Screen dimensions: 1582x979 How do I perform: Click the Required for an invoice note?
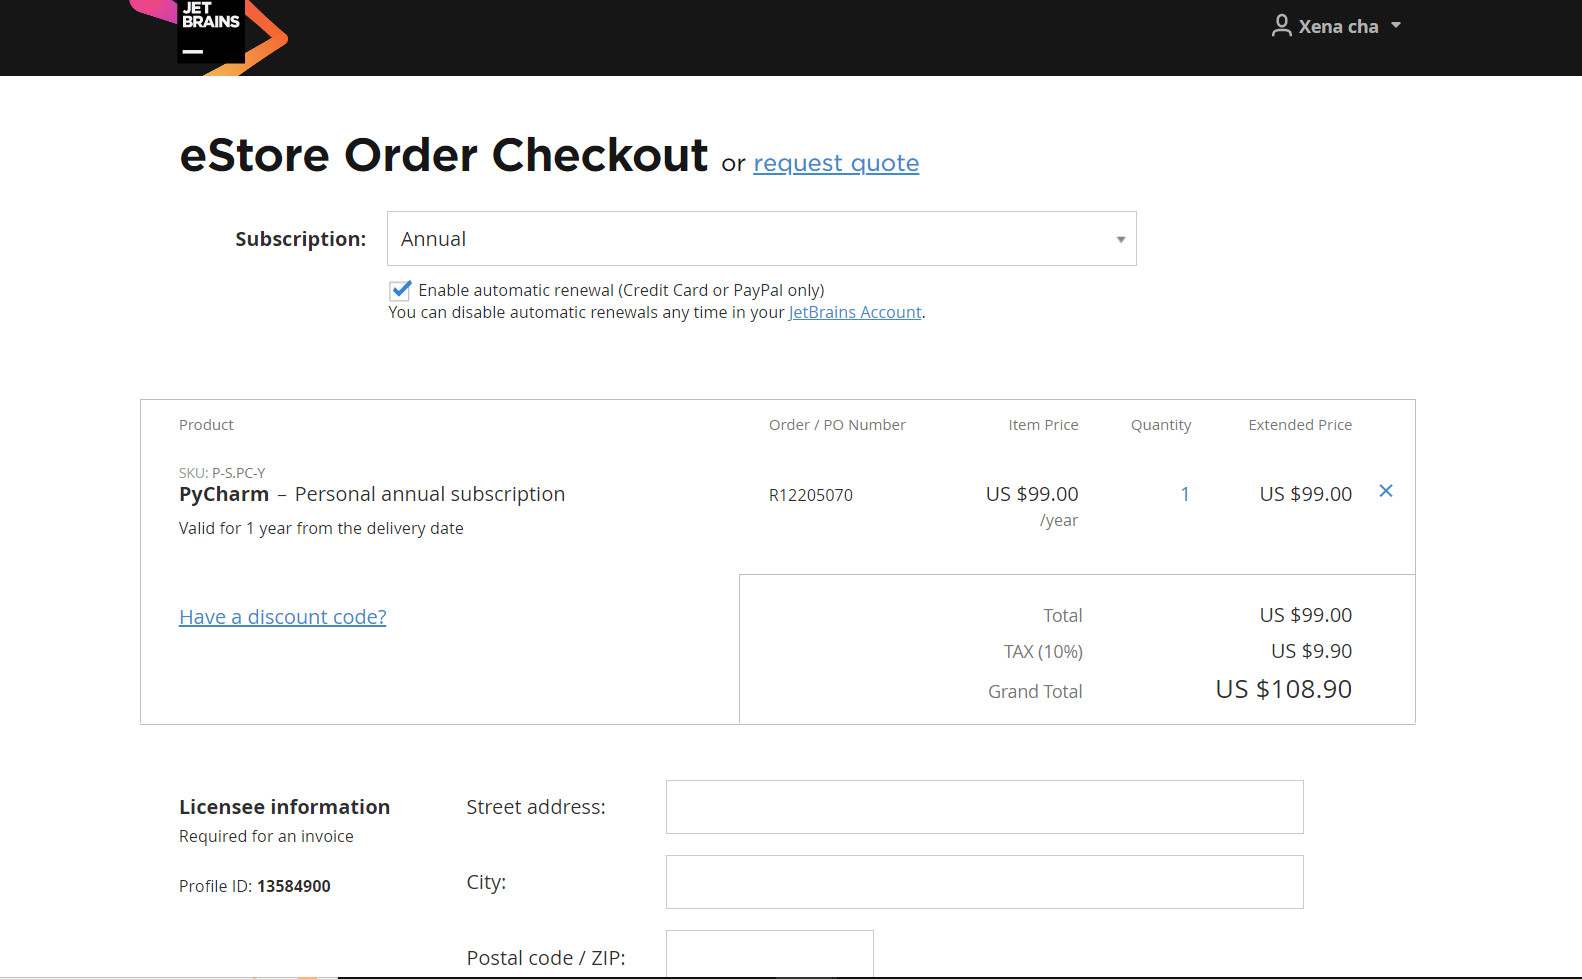coord(266,836)
